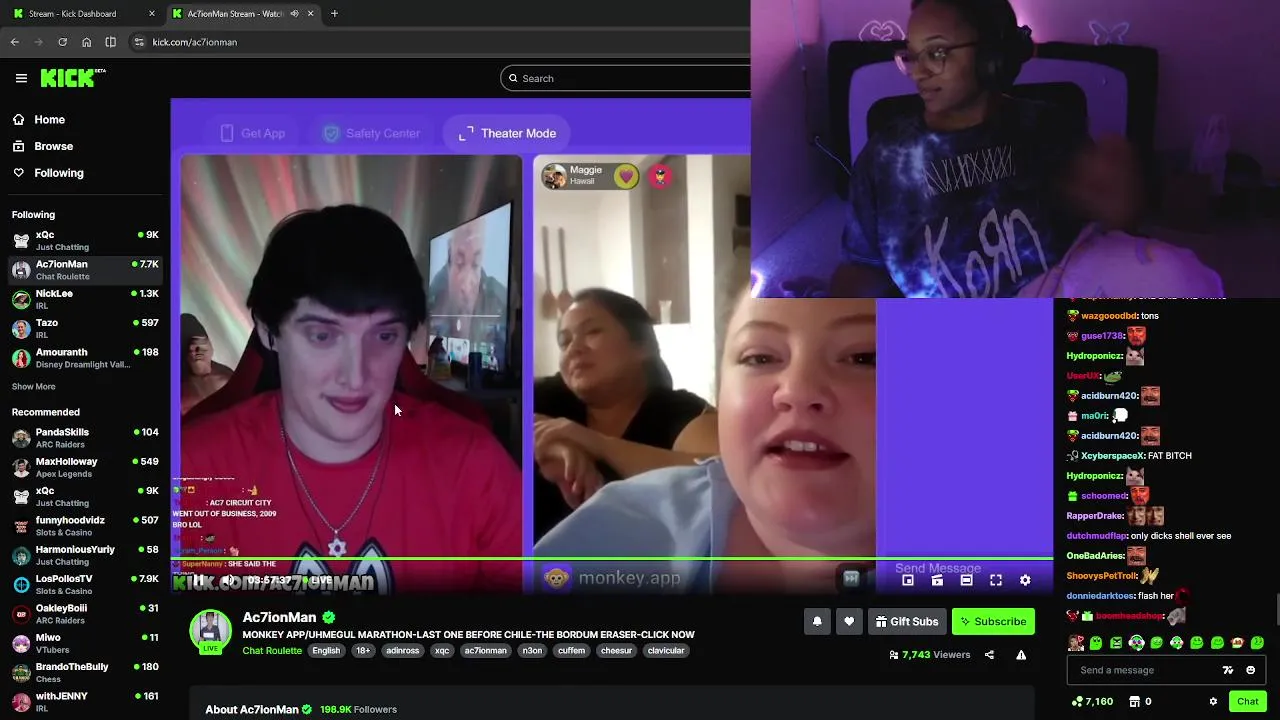This screenshot has width=1280, height=720.
Task: Click the stream progress bar
Action: pos(612,558)
